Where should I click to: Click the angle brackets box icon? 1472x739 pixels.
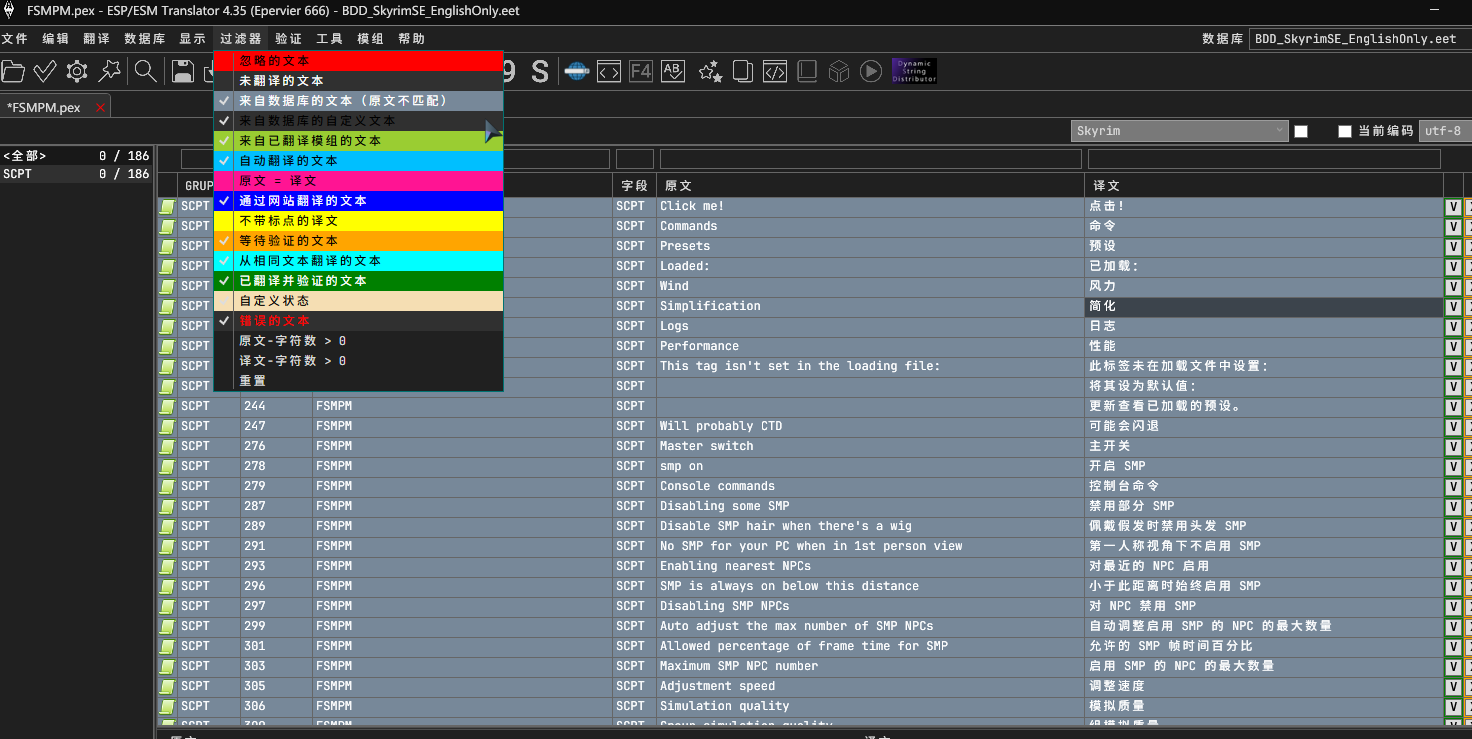pos(609,71)
